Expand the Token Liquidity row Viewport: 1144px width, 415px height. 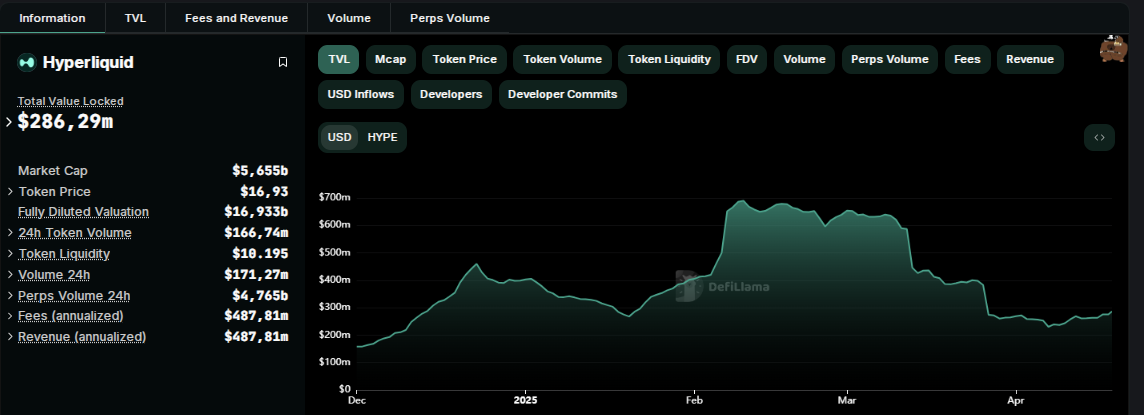10,254
